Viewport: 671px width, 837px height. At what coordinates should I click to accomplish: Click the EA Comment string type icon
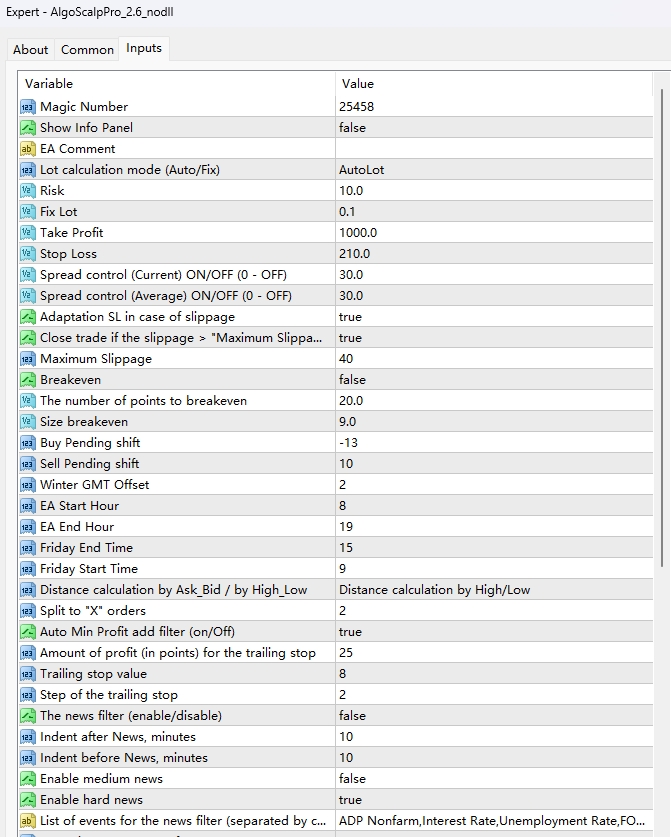tap(28, 149)
